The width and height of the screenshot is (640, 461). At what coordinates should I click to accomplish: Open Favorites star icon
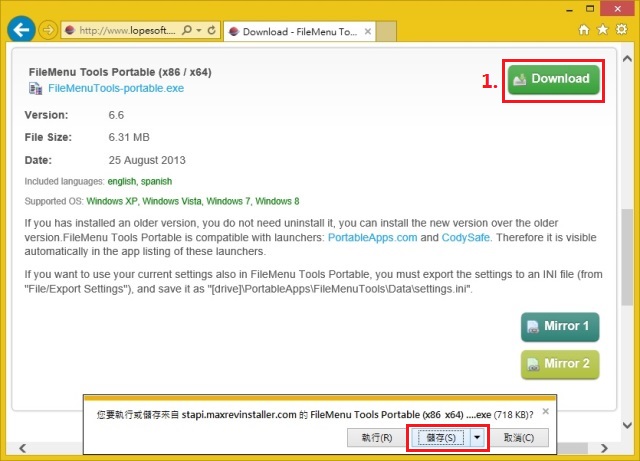(x=603, y=30)
